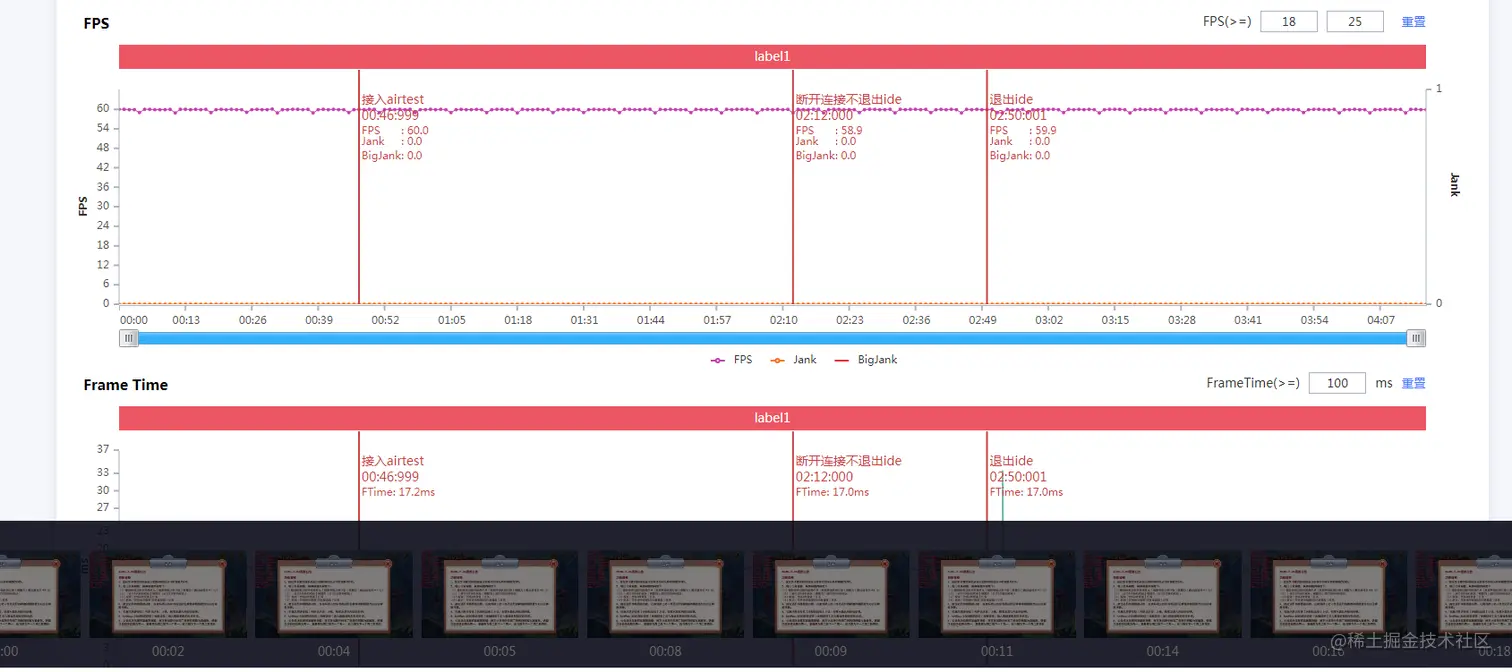Image resolution: width=1512 pixels, height=672 pixels.
Task: Open the video thumbnail at 00:16
Action: pyautogui.click(x=1329, y=594)
